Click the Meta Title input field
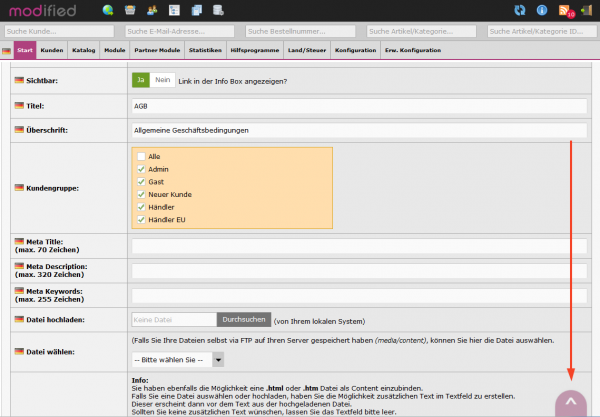This screenshot has height=417, width=600. point(359,246)
